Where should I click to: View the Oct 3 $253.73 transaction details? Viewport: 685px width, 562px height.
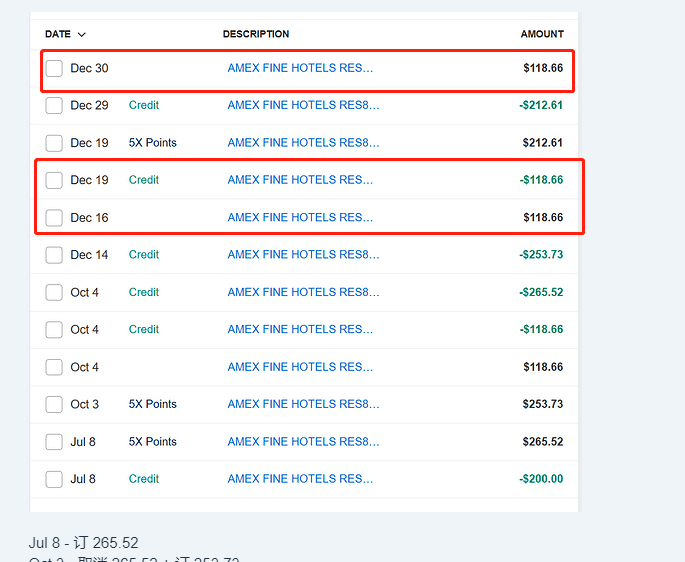(x=303, y=405)
